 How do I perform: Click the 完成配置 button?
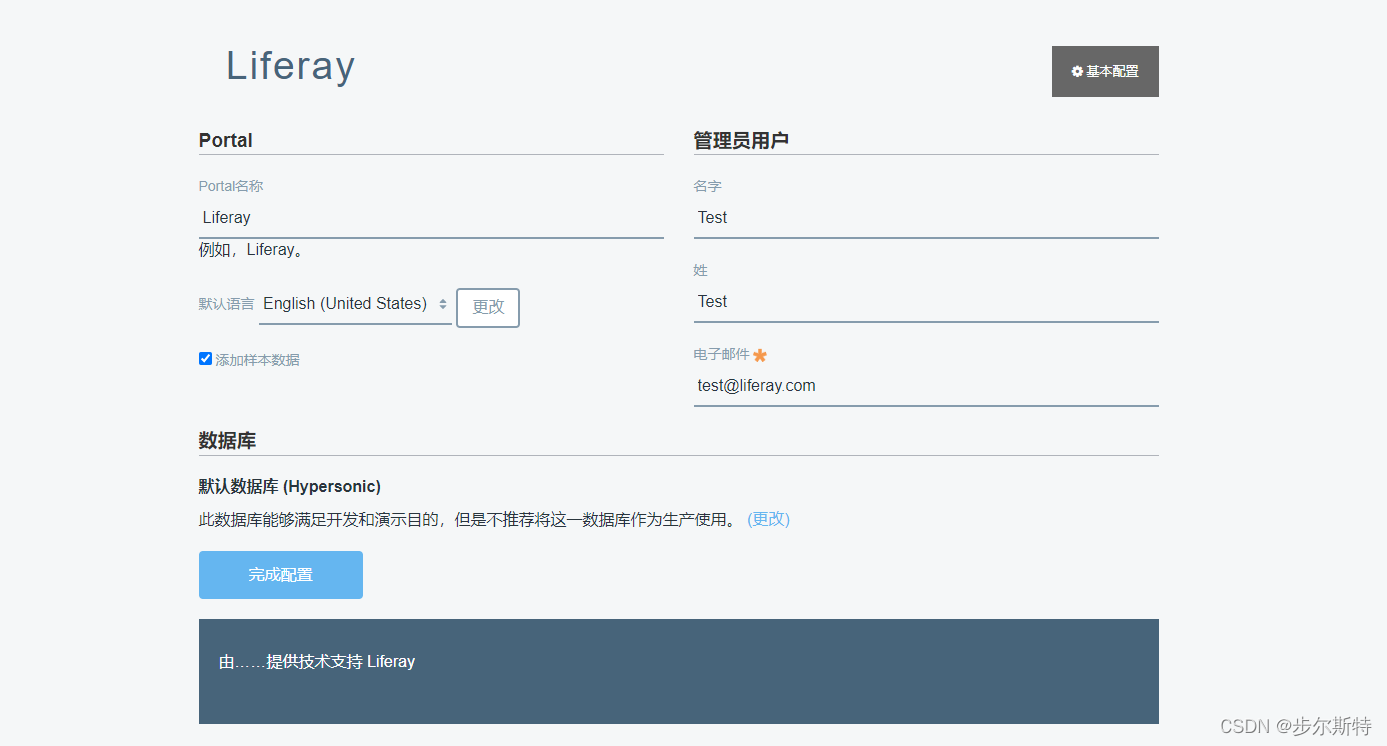281,575
